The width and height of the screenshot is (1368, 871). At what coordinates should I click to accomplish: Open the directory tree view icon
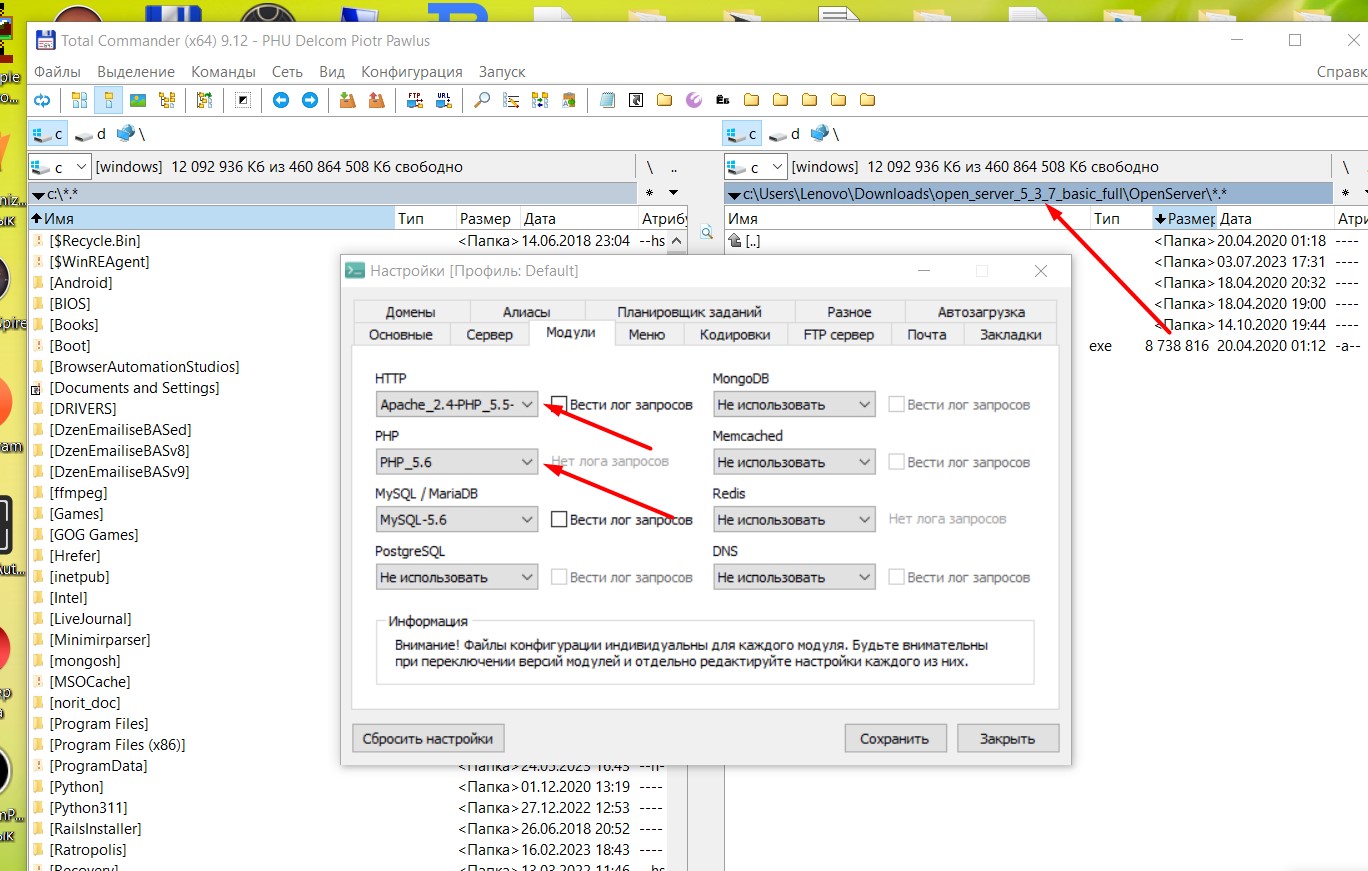(x=167, y=100)
